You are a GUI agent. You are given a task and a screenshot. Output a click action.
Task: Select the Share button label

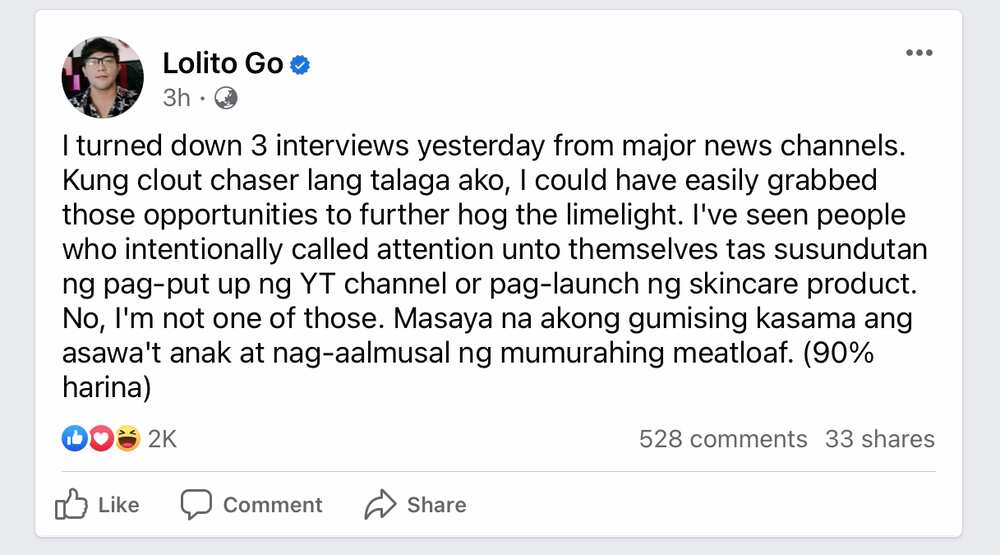[437, 505]
